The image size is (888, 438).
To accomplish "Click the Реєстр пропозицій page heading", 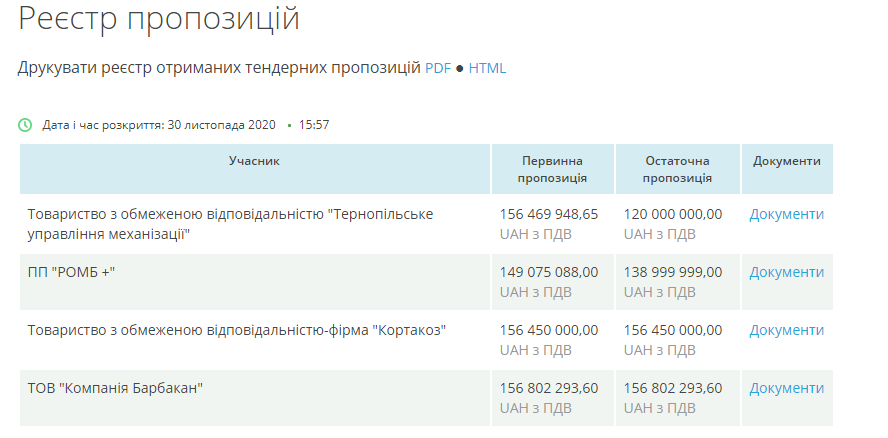I will (x=159, y=19).
